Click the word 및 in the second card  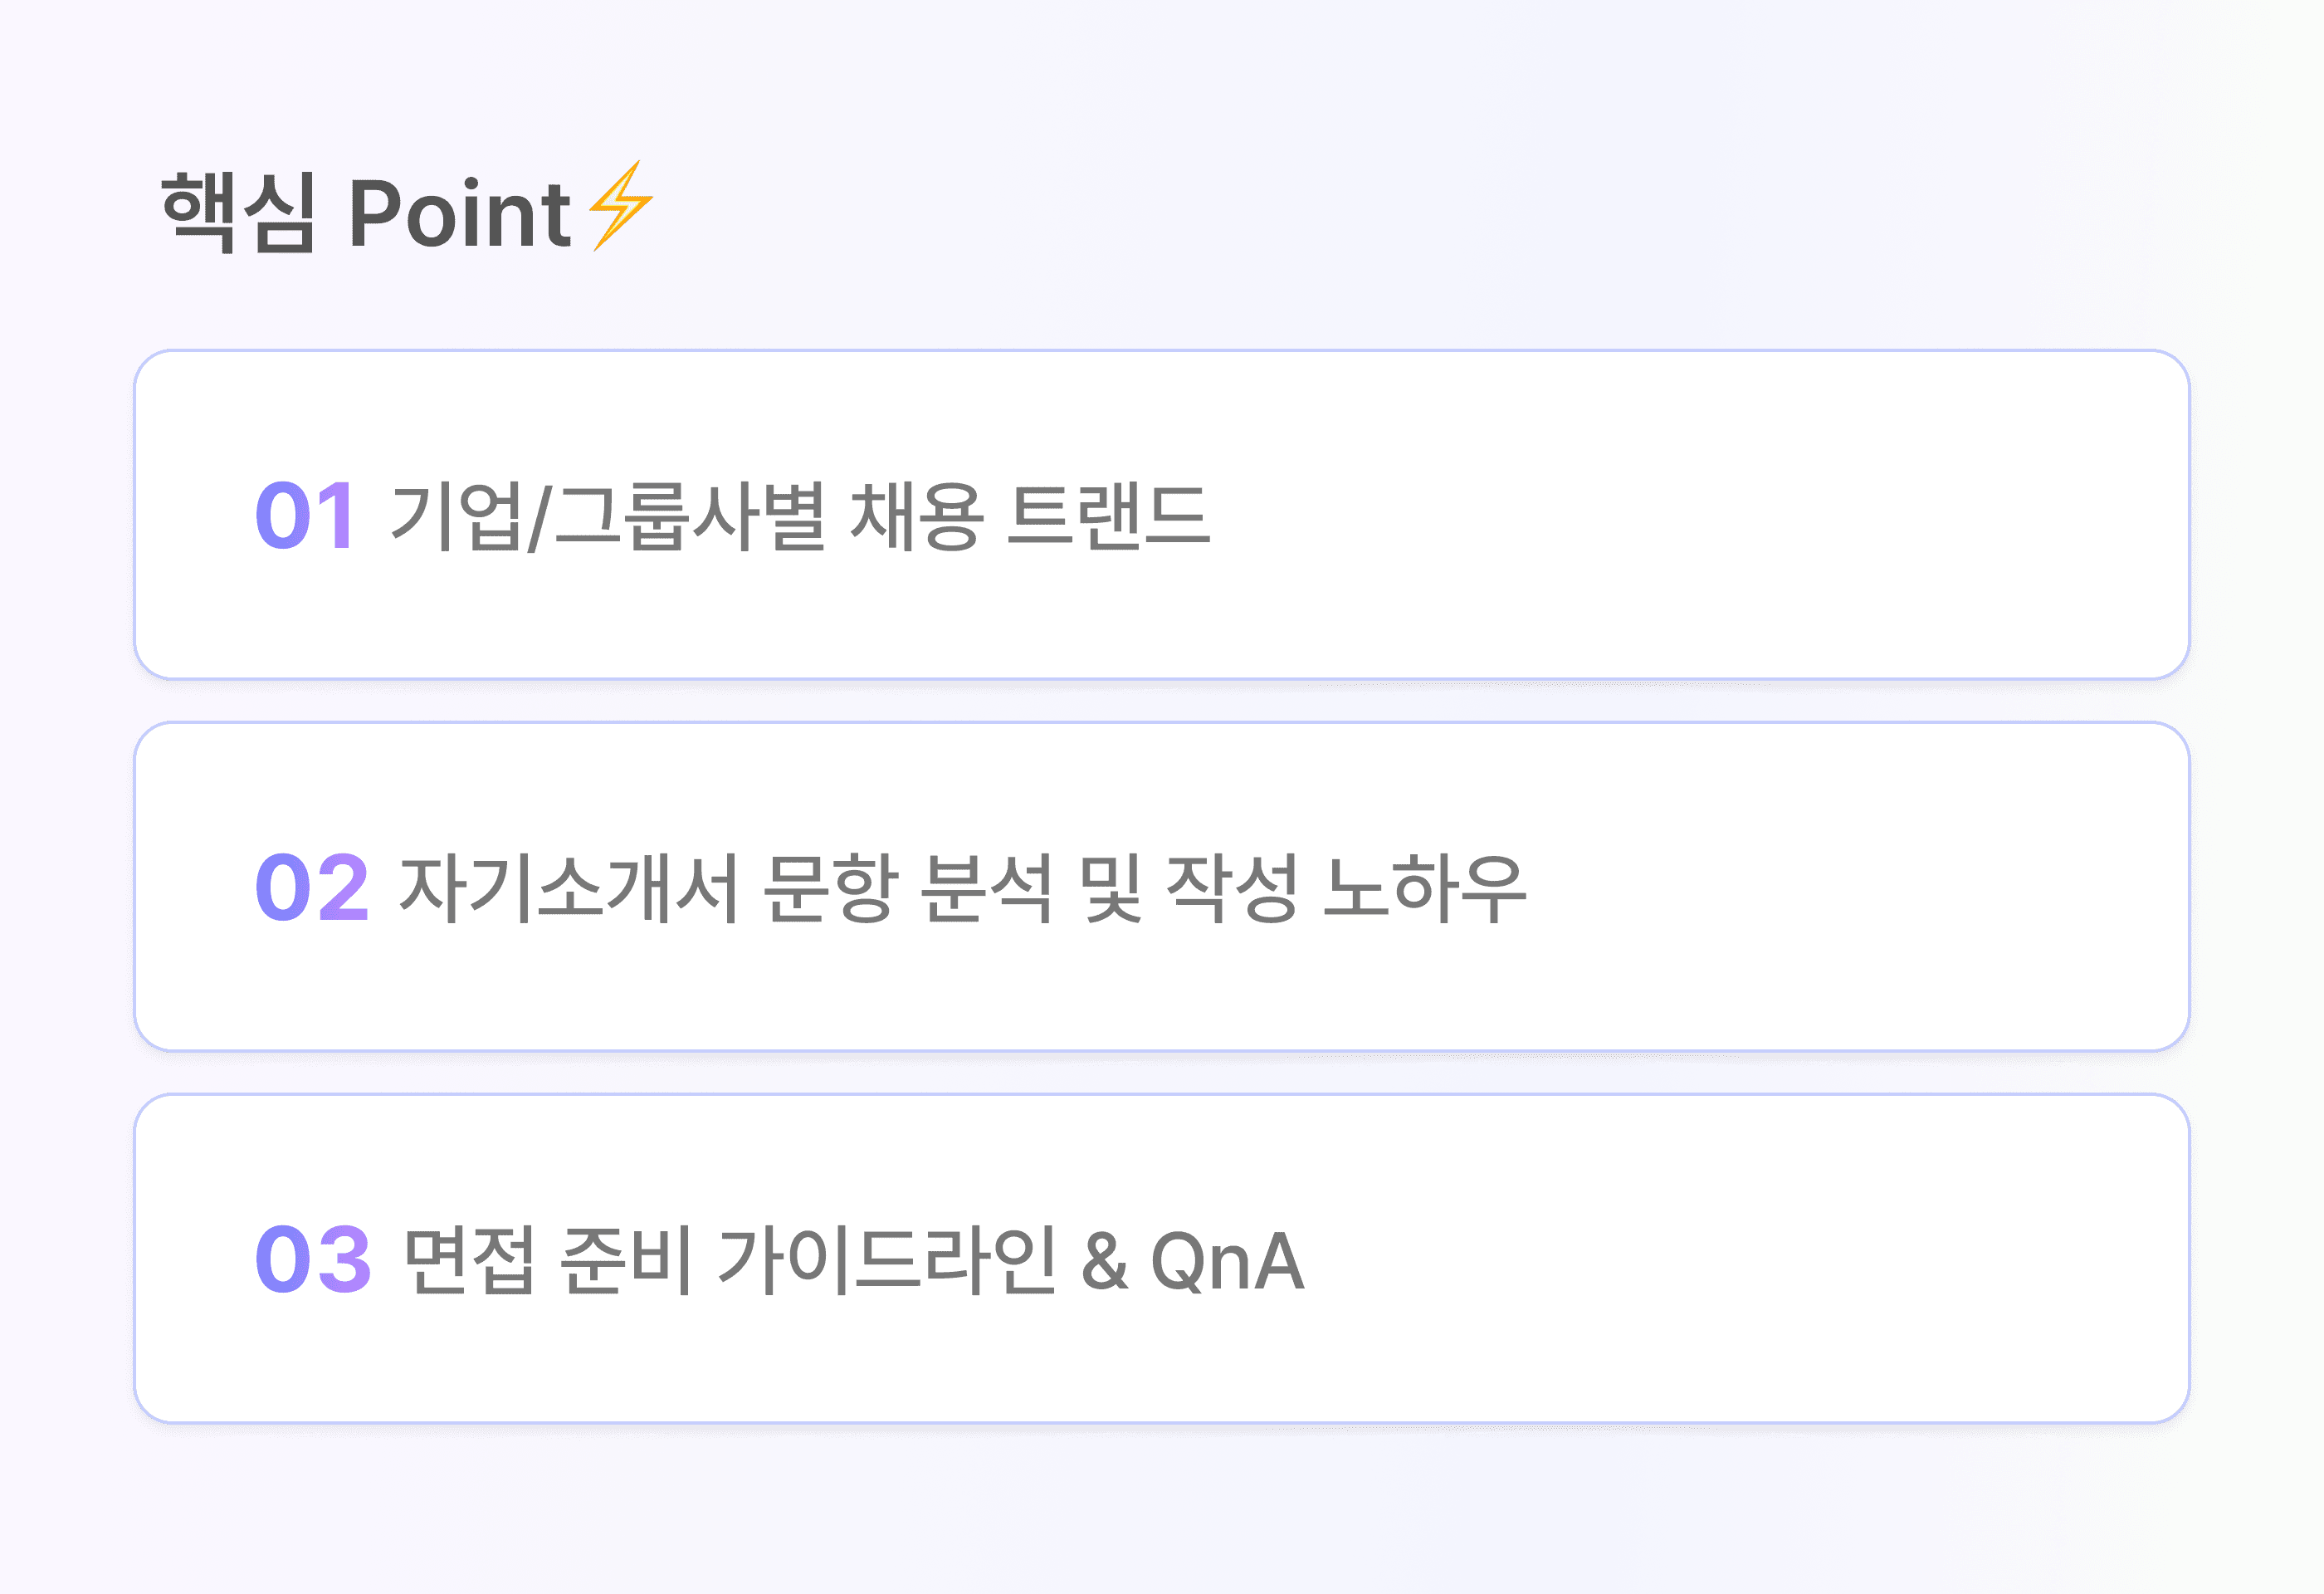(1110, 888)
